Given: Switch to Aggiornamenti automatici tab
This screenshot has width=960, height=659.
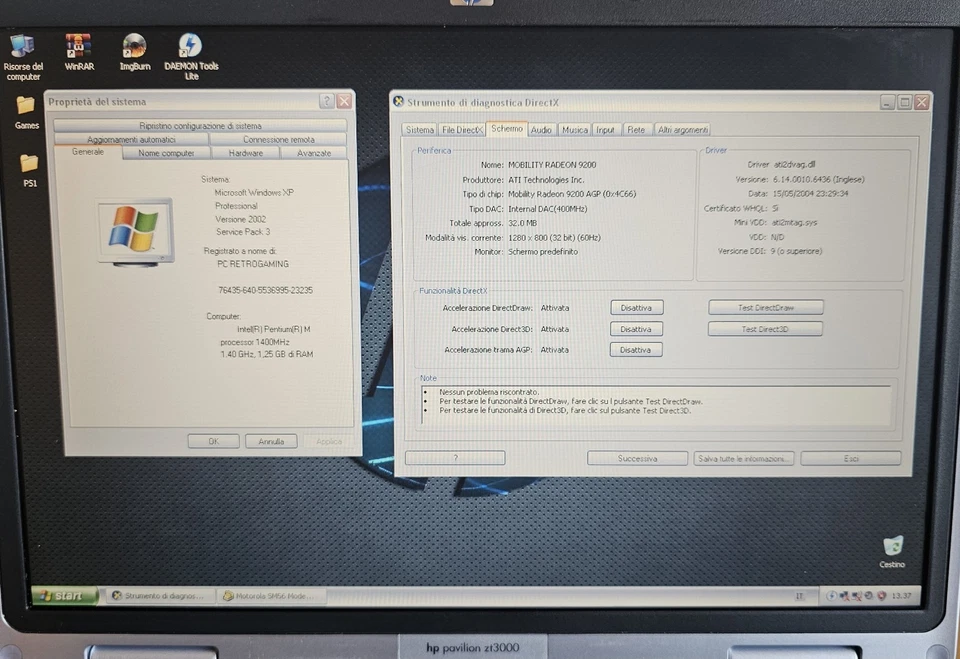Looking at the screenshot, I should point(131,139).
